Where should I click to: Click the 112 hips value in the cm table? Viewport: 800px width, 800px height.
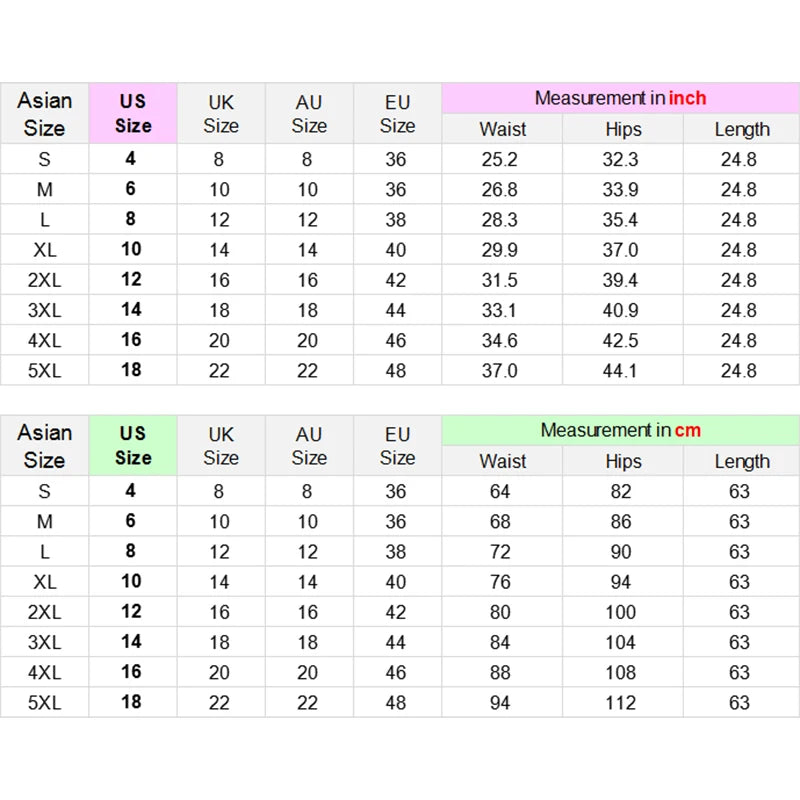coord(620,703)
